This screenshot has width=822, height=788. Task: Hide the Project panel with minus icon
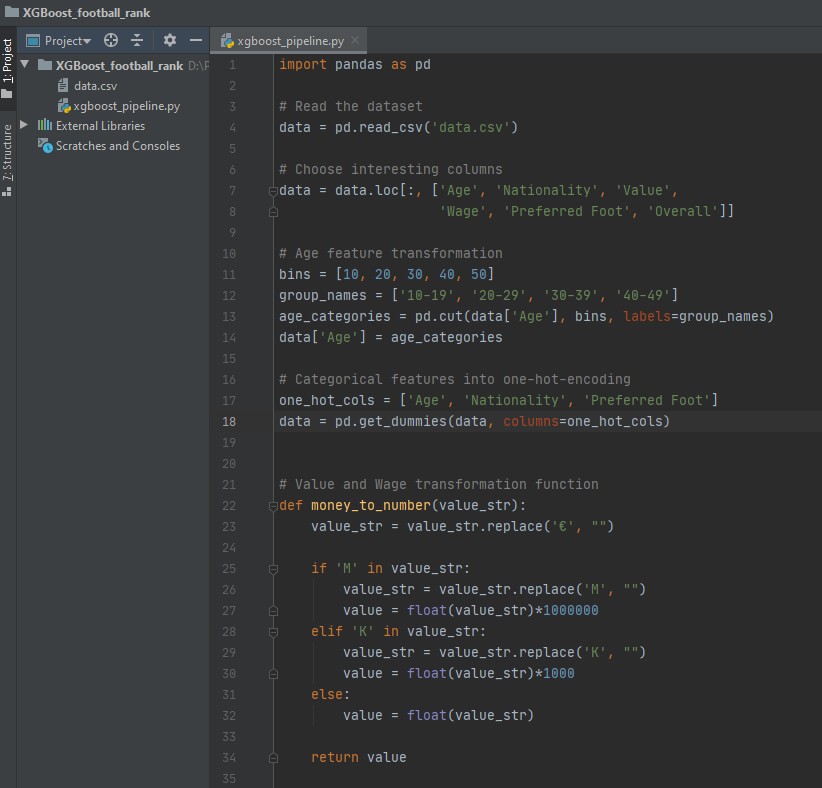[196, 40]
